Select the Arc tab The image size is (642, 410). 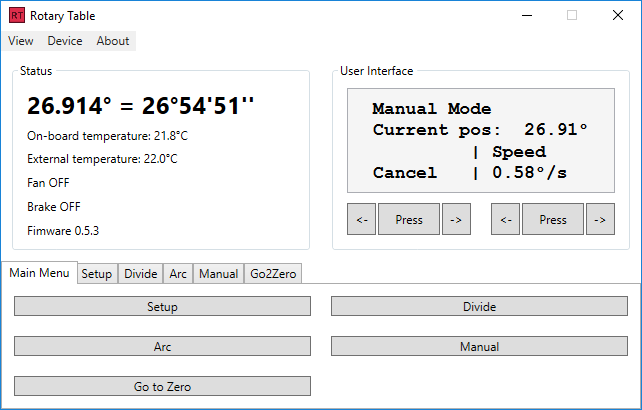tap(178, 274)
